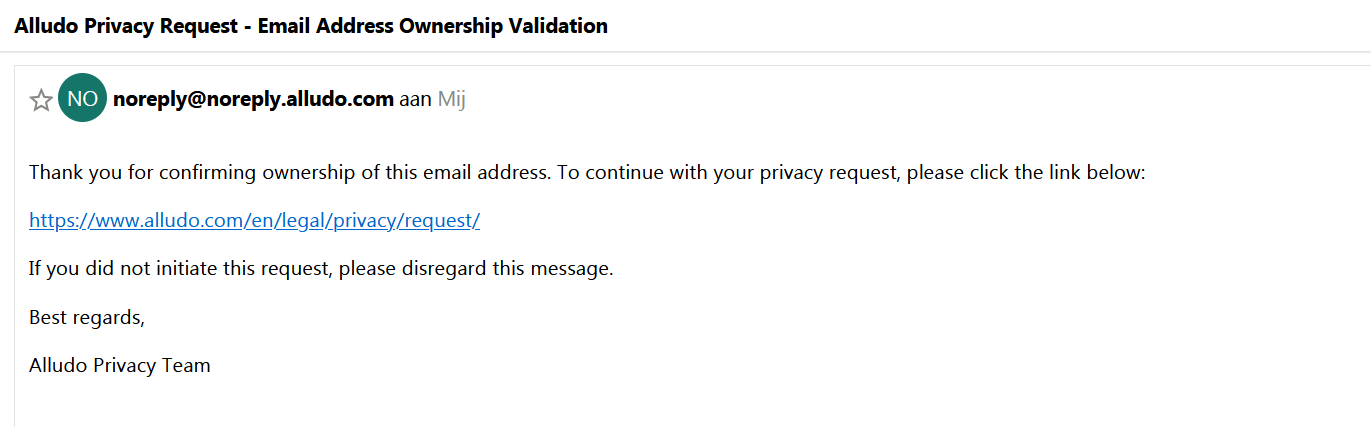The image size is (1371, 427).
Task: Click the green NO sender avatar
Action: click(x=82, y=99)
